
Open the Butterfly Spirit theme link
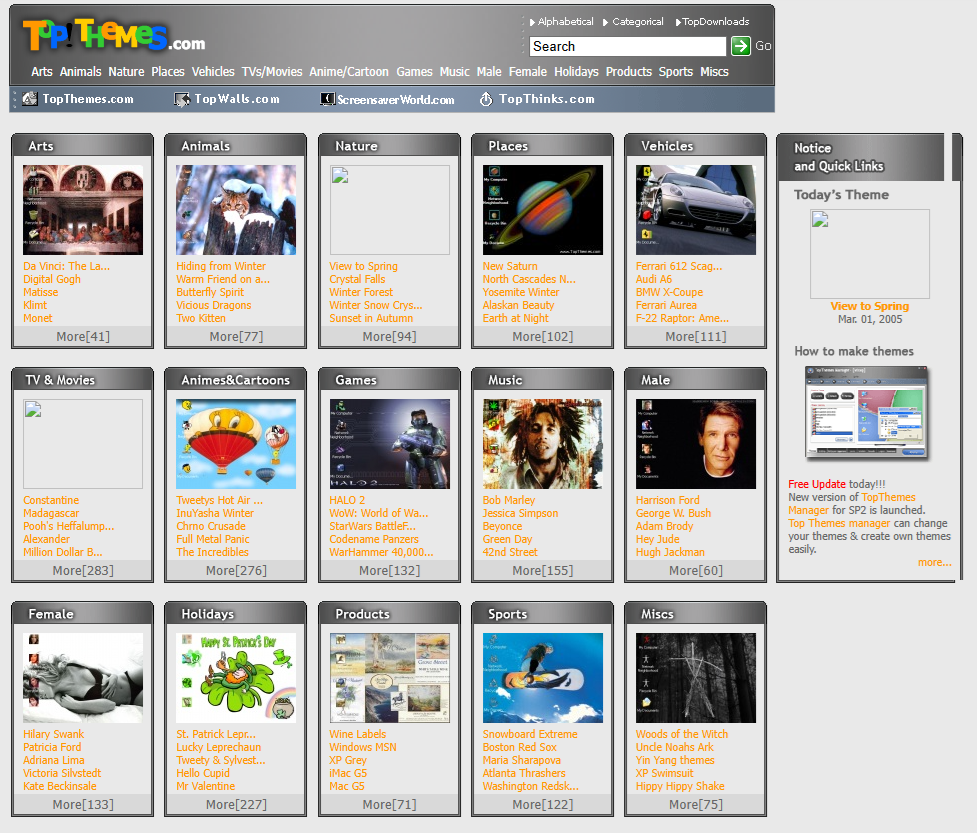click(x=210, y=292)
